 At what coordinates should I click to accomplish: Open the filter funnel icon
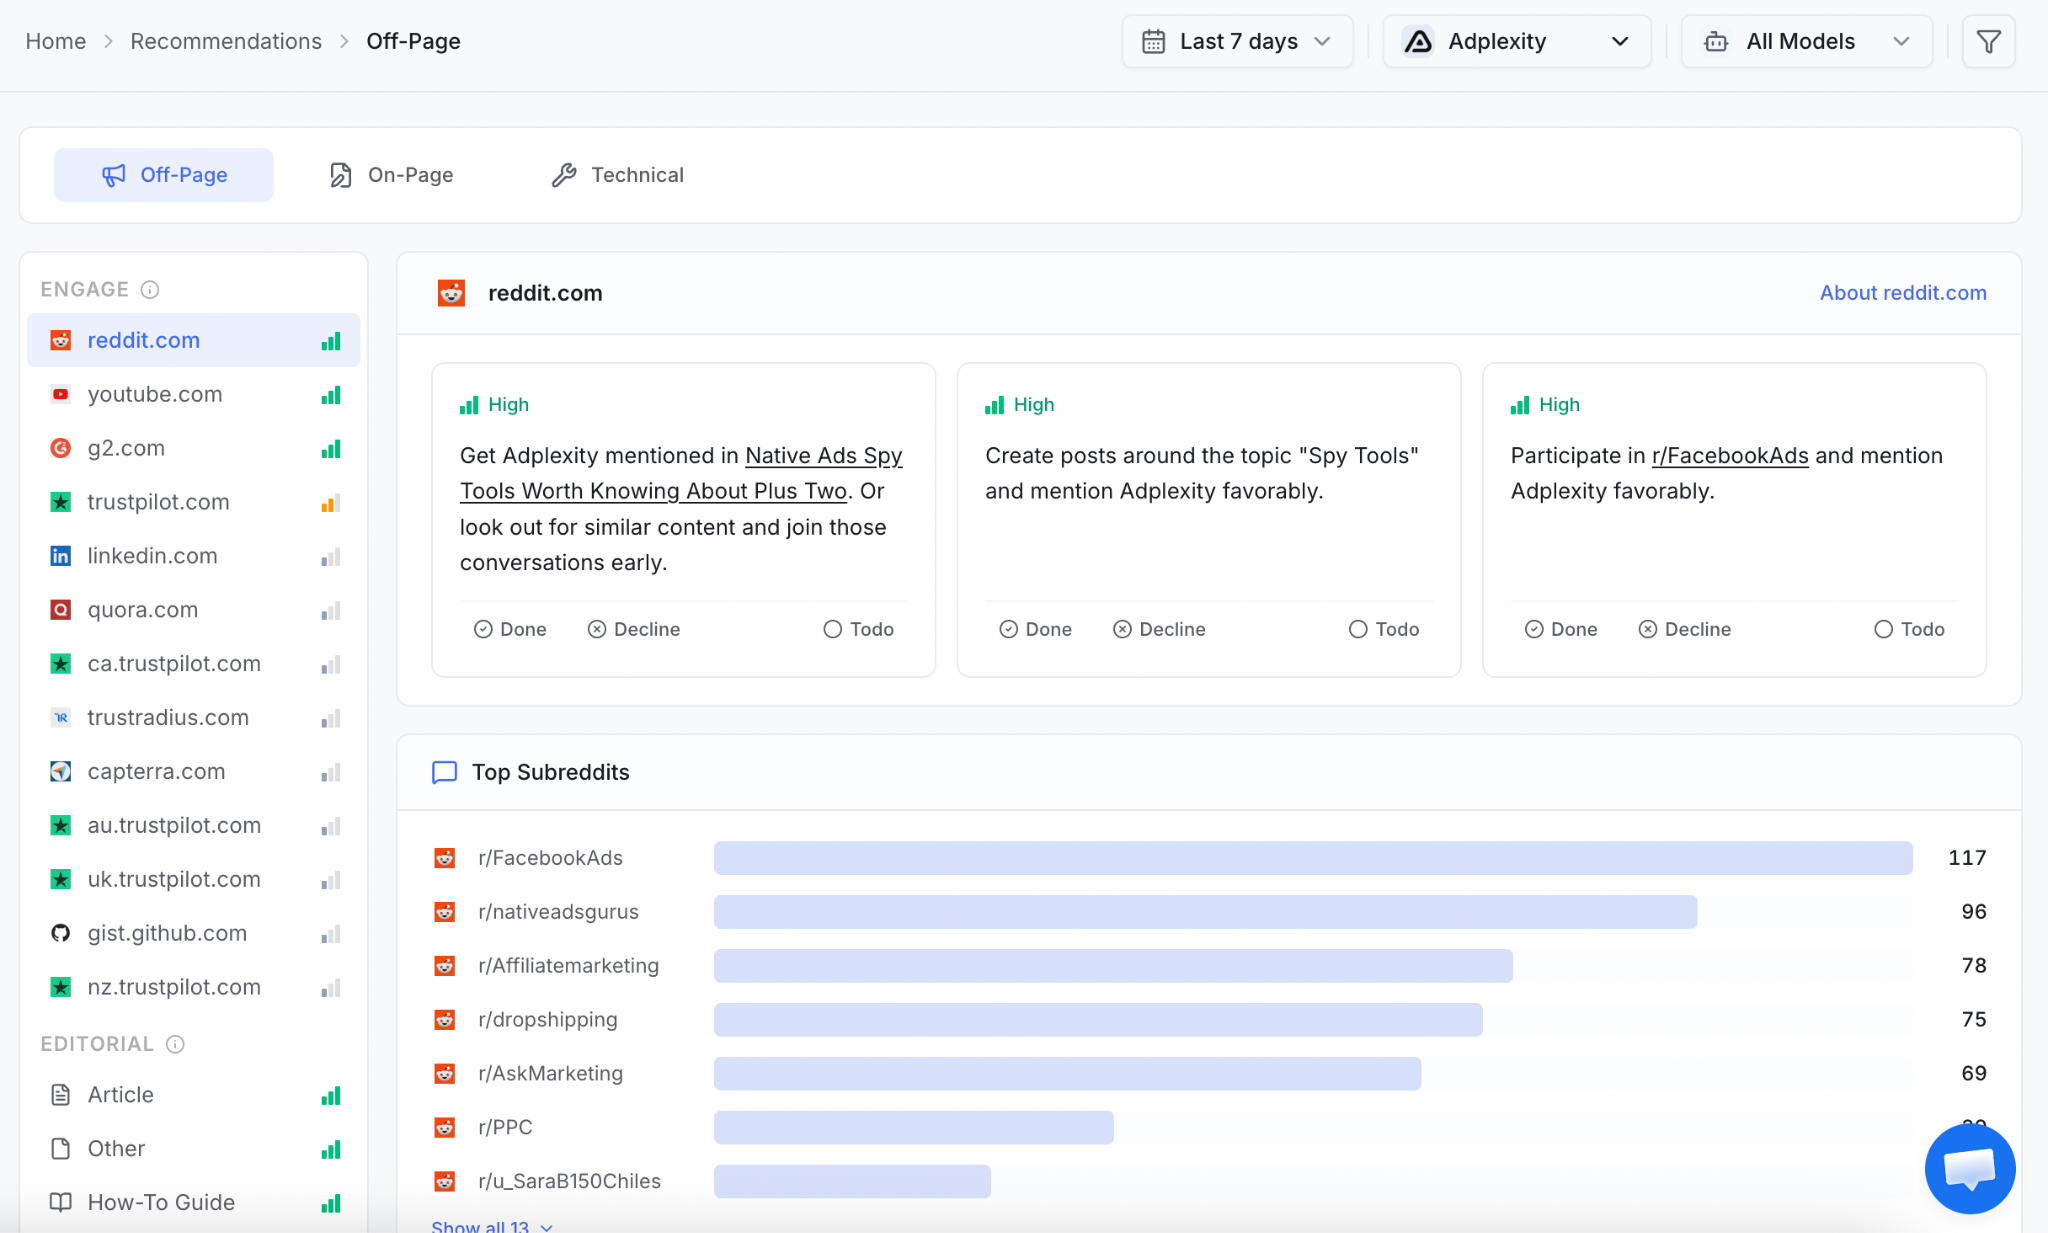tap(1988, 42)
